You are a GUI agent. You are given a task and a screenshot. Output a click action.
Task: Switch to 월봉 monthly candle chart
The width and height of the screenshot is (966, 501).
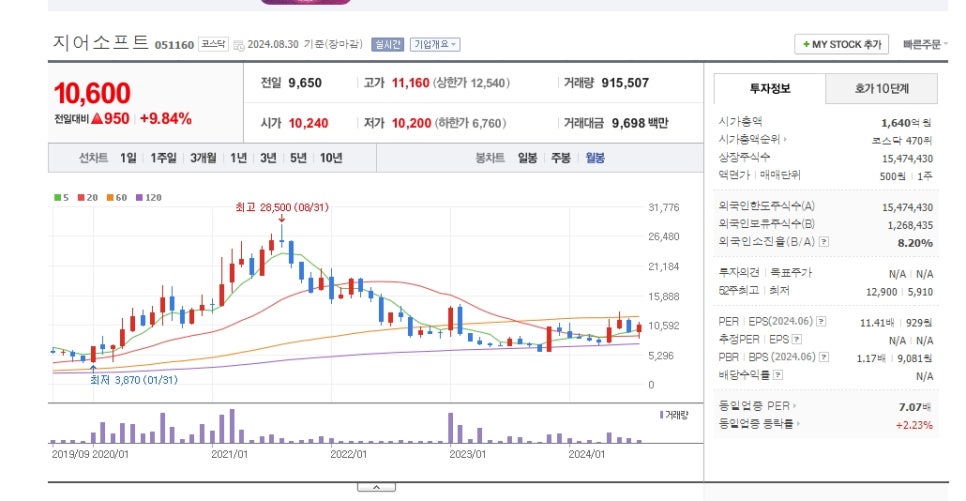(x=595, y=158)
